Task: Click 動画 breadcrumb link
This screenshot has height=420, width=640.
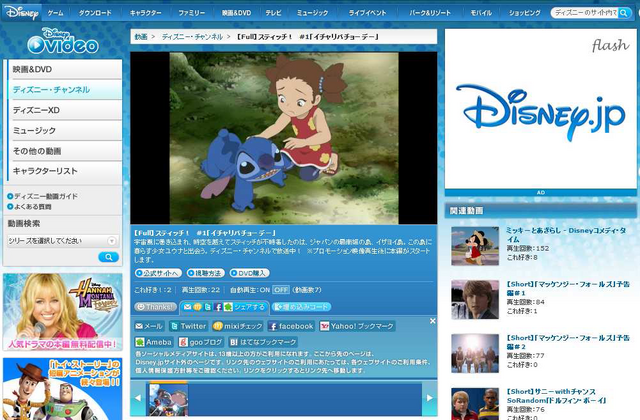Action: 141,37
